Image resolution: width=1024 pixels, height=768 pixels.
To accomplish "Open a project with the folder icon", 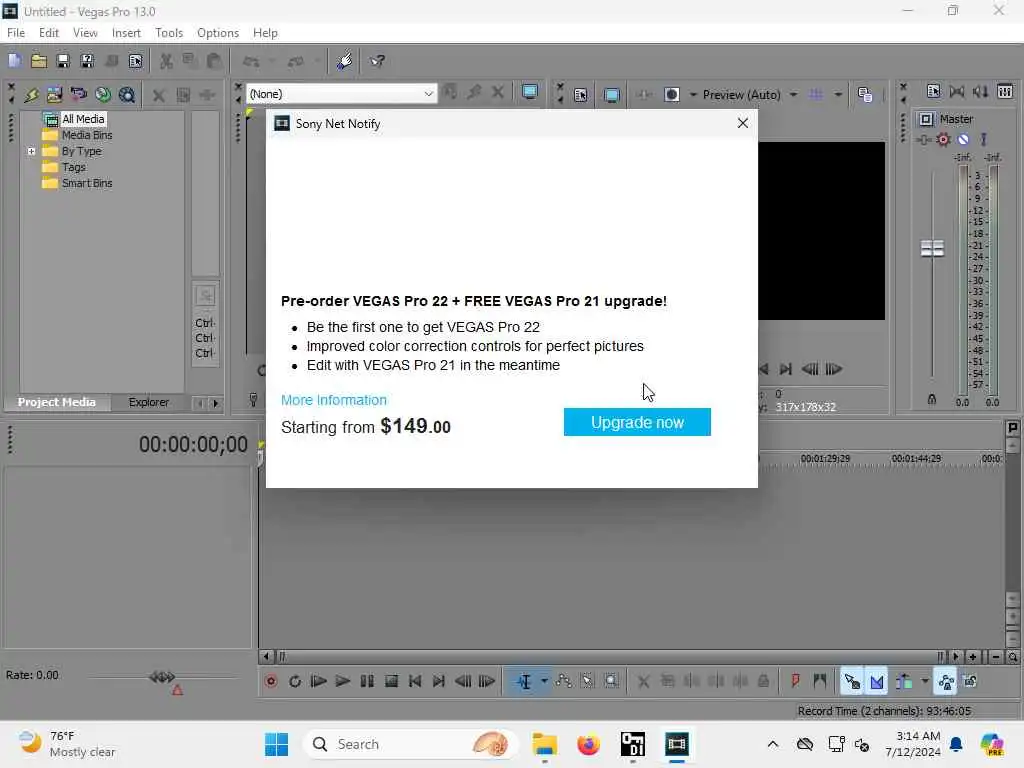I will [39, 61].
